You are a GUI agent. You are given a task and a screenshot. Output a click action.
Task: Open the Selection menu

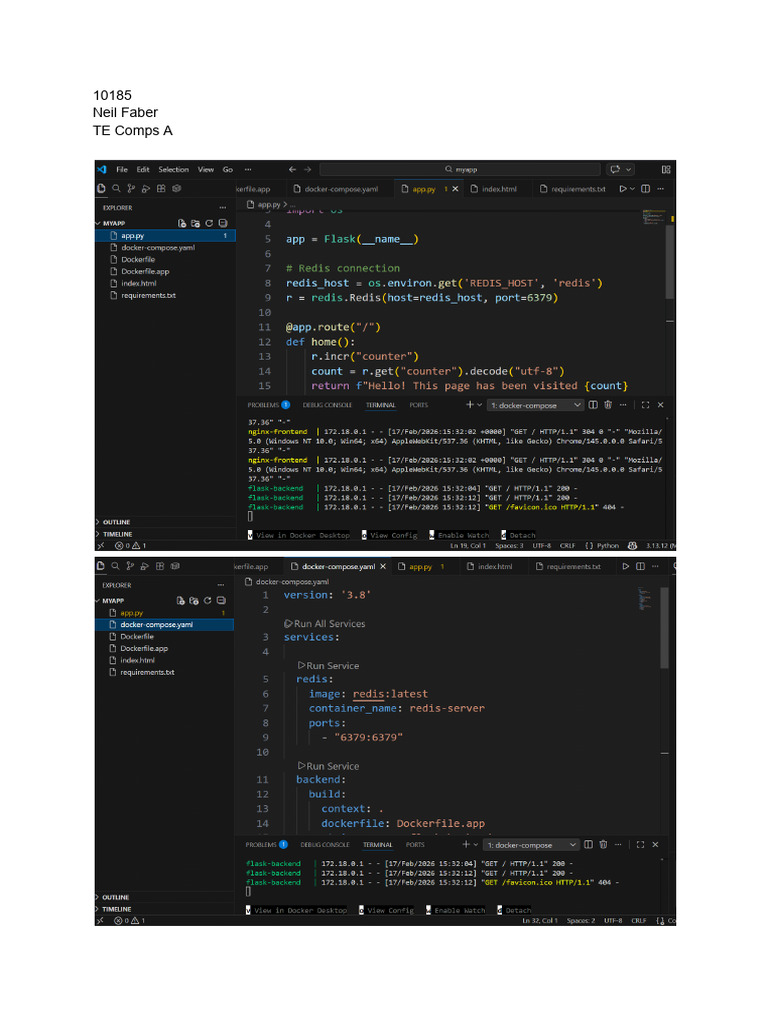(173, 170)
